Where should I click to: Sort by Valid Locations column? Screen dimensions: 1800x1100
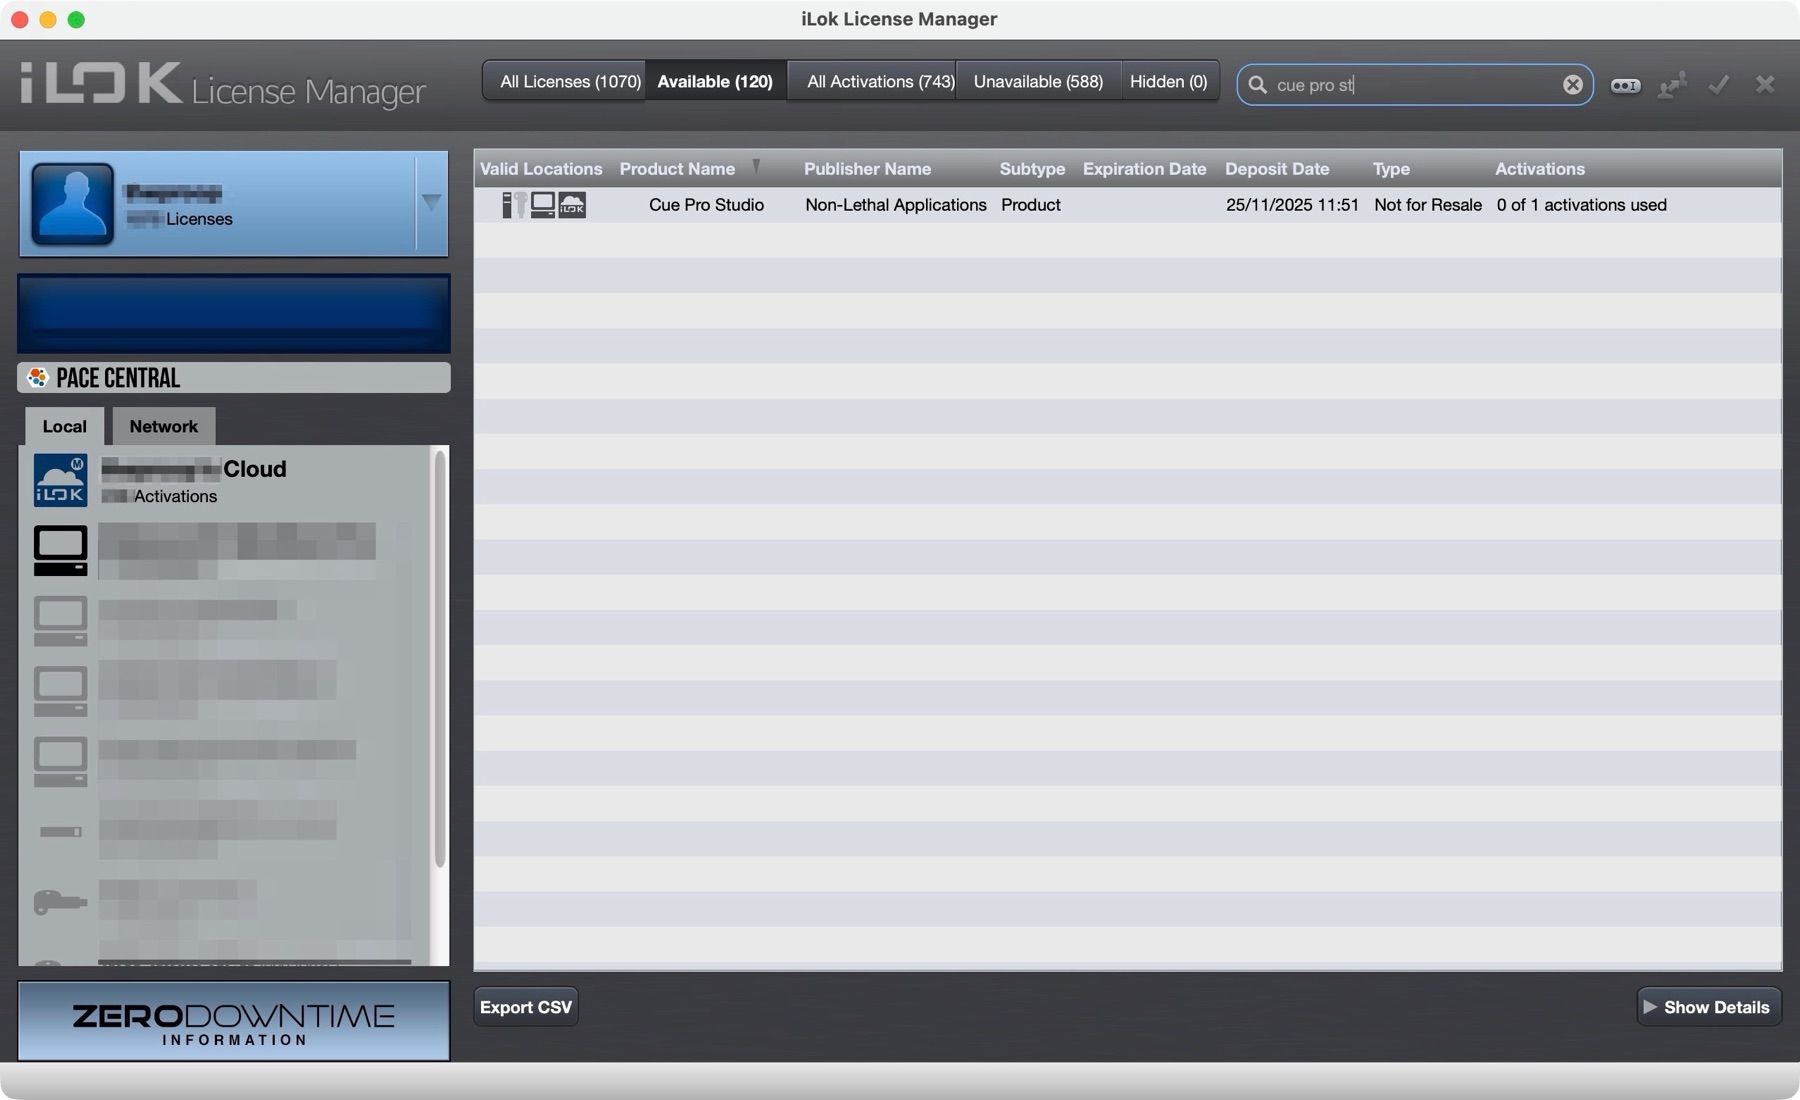[541, 169]
